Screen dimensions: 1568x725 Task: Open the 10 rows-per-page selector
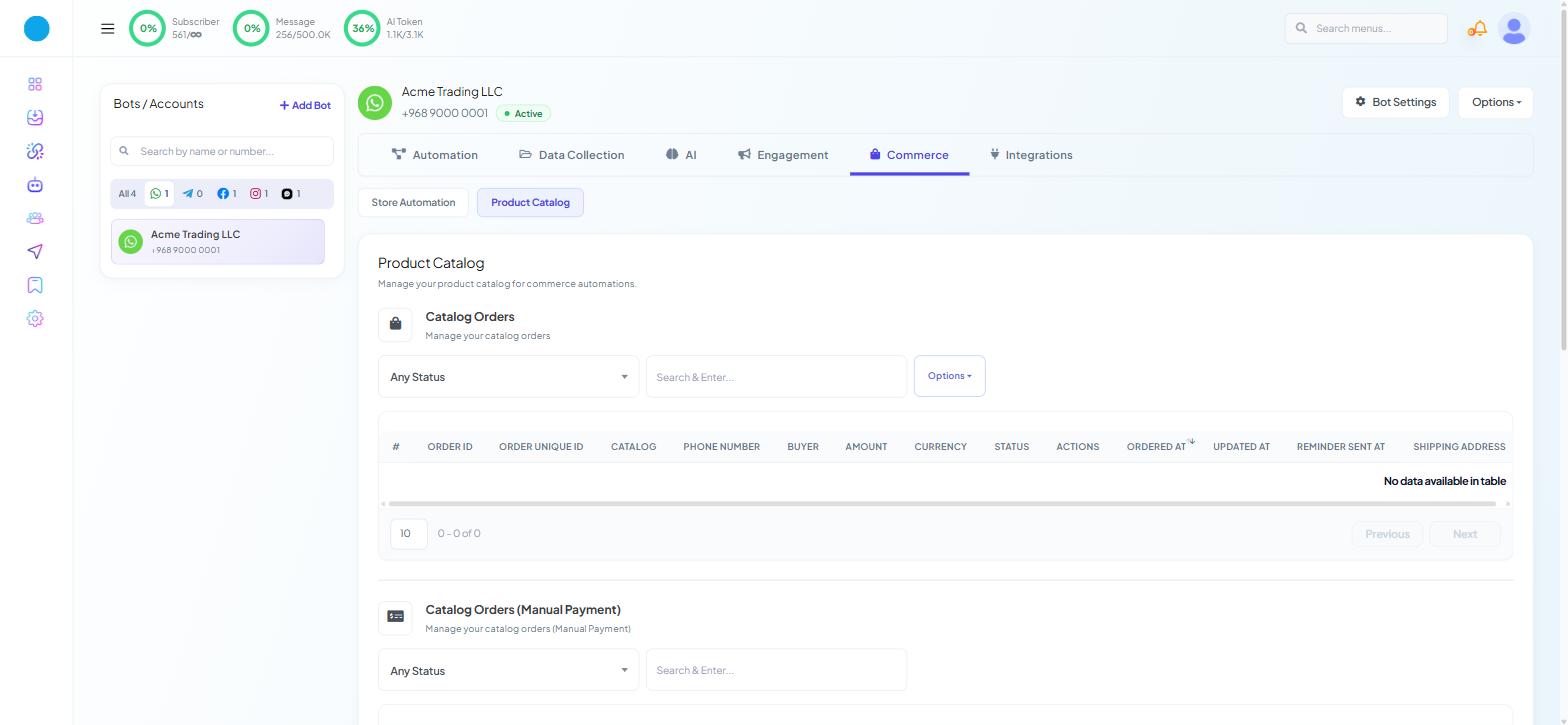(408, 534)
